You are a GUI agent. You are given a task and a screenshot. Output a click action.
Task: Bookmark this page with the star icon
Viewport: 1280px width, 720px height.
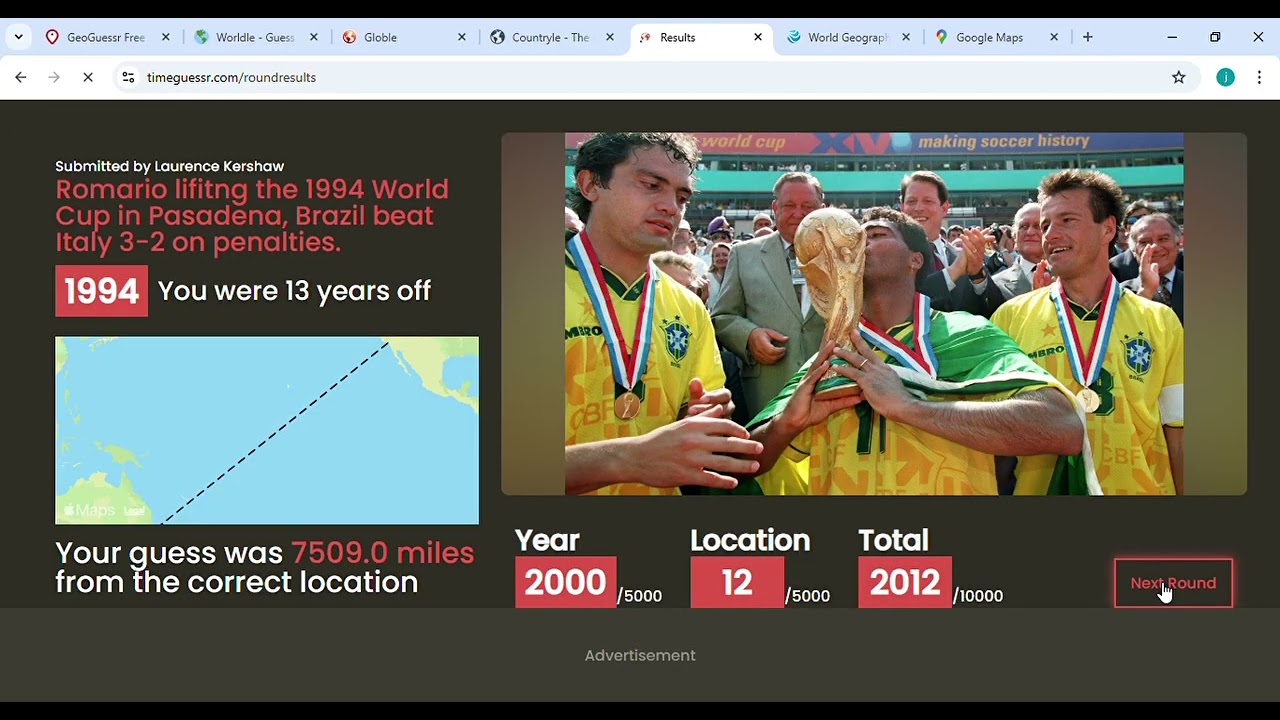coord(1178,77)
